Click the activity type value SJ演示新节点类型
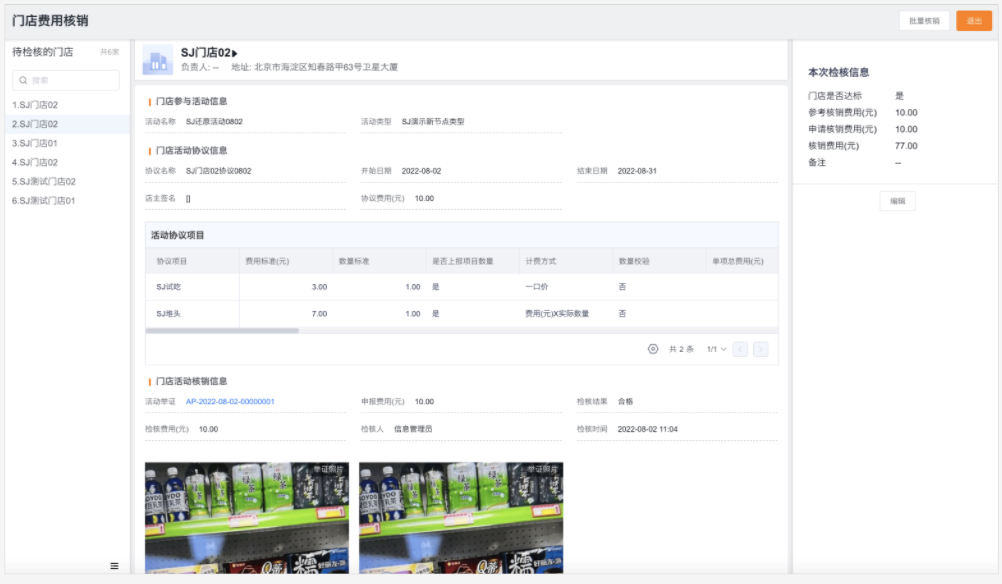 pyautogui.click(x=433, y=121)
